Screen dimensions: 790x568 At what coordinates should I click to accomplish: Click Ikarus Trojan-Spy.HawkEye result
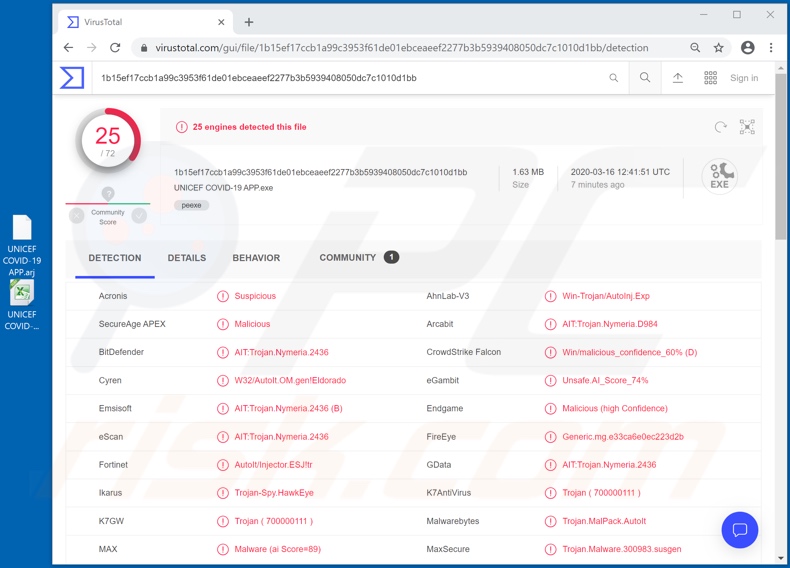pyautogui.click(x=274, y=493)
